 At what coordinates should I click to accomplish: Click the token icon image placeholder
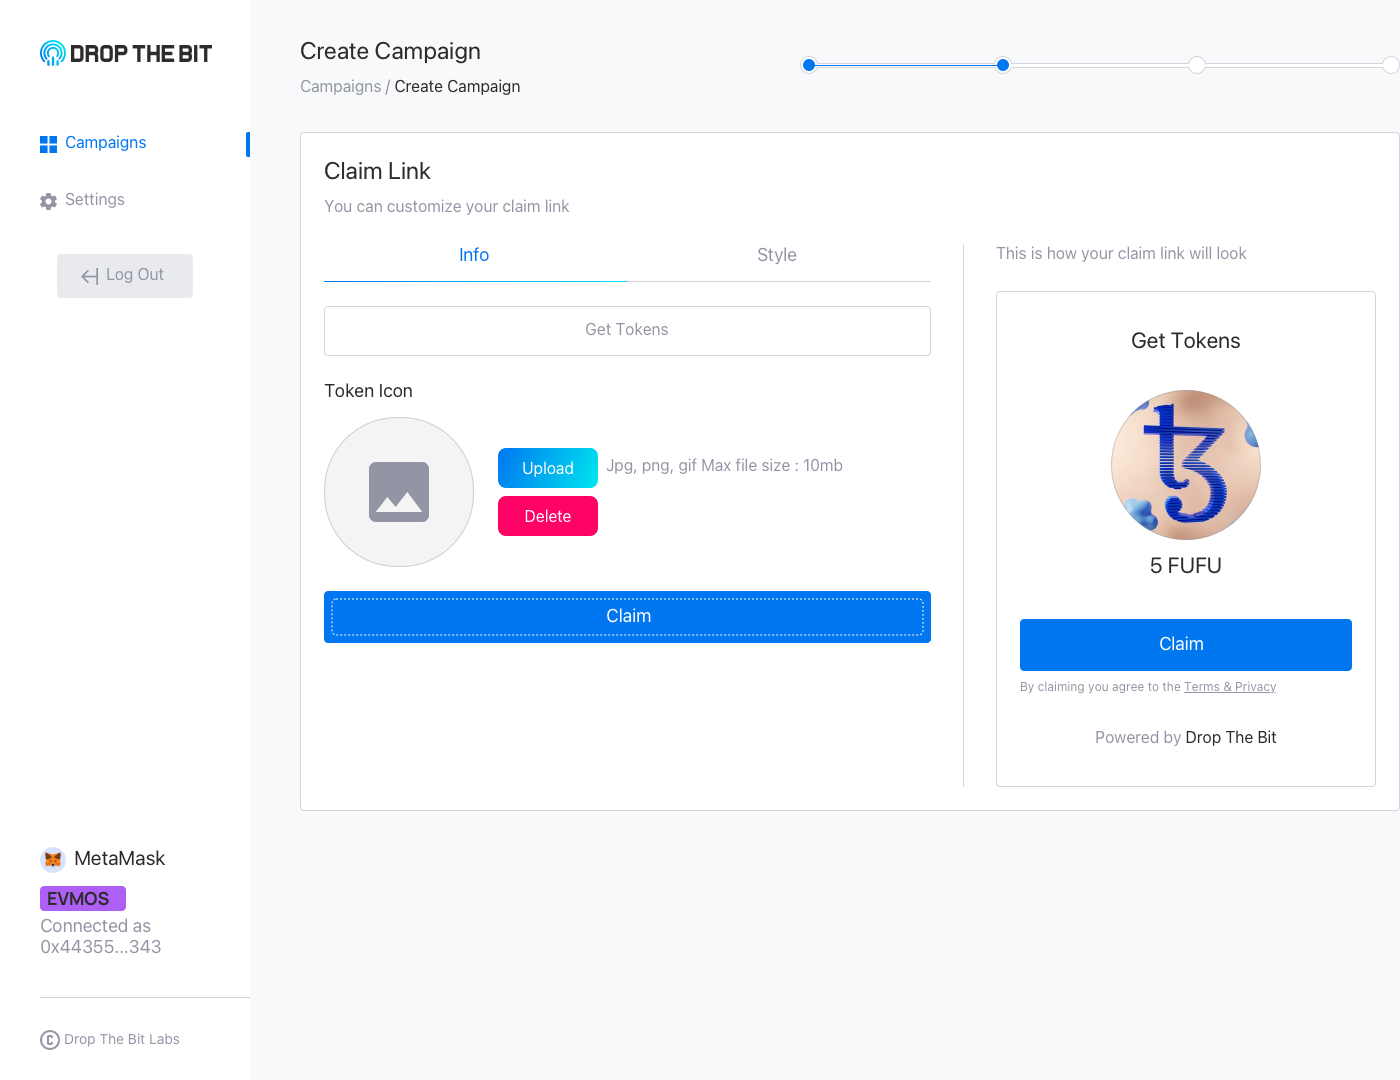click(399, 492)
